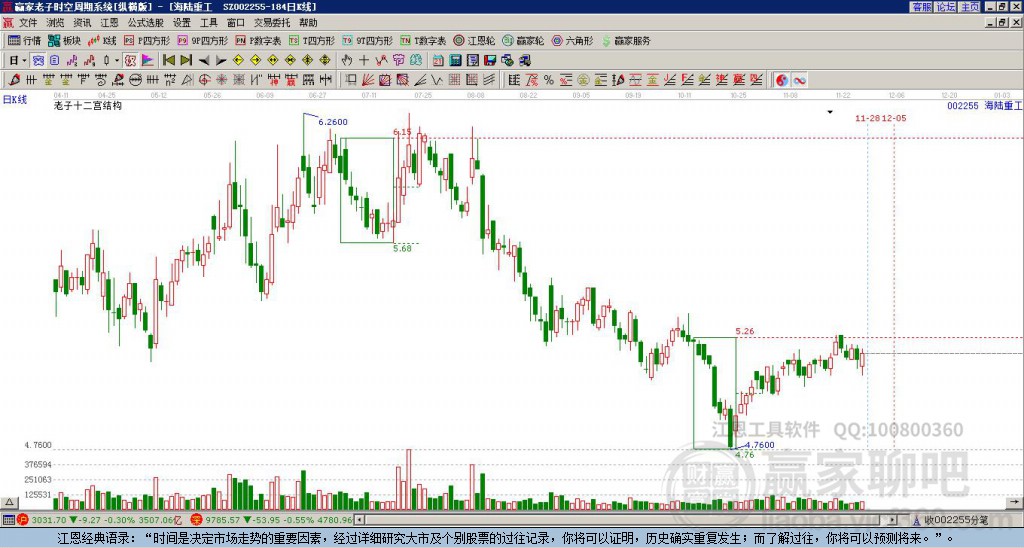This screenshot has height=548, width=1024.
Task: Open the 9P四方形 tool
Action: click(x=202, y=40)
